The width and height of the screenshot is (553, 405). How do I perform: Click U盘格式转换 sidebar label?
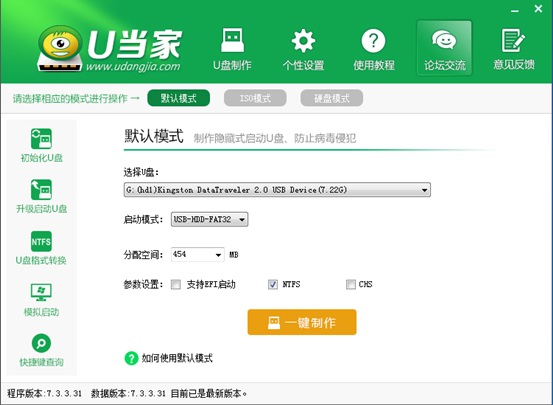click(41, 260)
